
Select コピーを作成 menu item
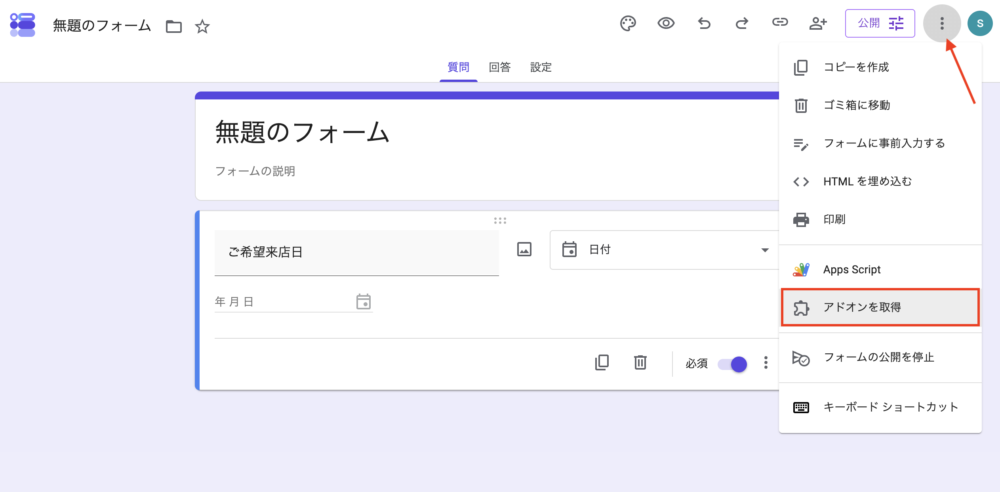[x=880, y=68]
